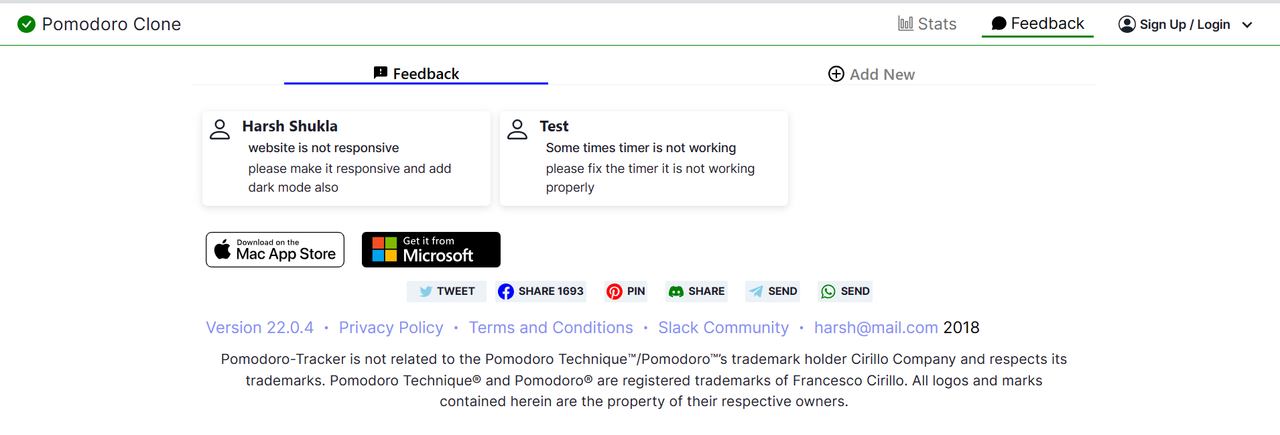Share on Facebook, Share 1693 button
The width and height of the screenshot is (1280, 435).
541,291
